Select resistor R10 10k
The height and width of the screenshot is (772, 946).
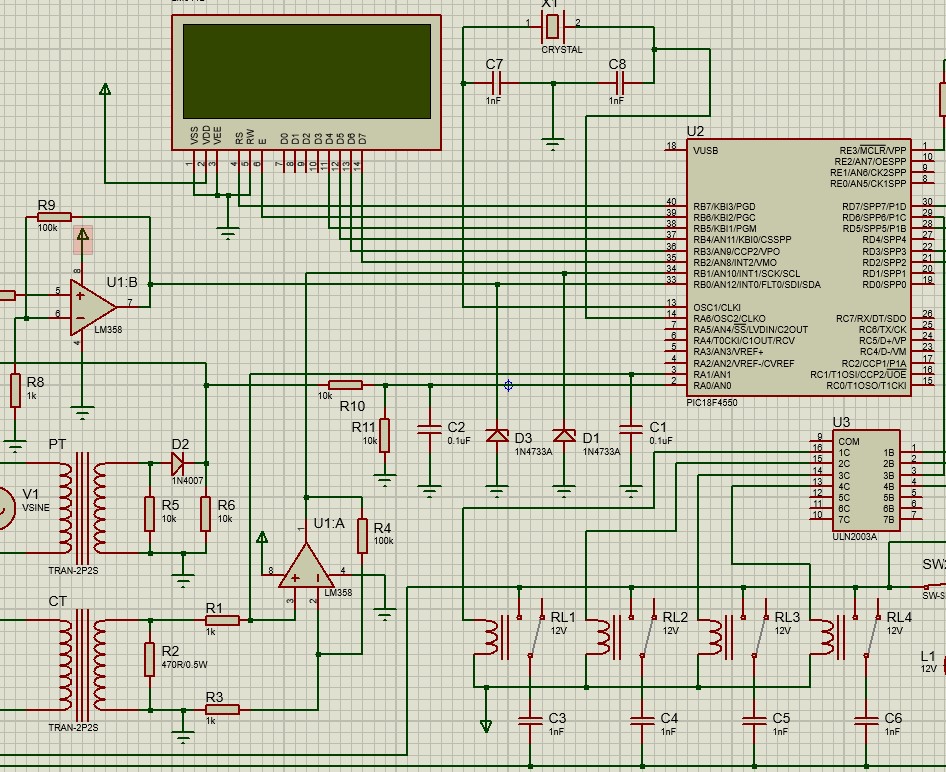coord(345,385)
